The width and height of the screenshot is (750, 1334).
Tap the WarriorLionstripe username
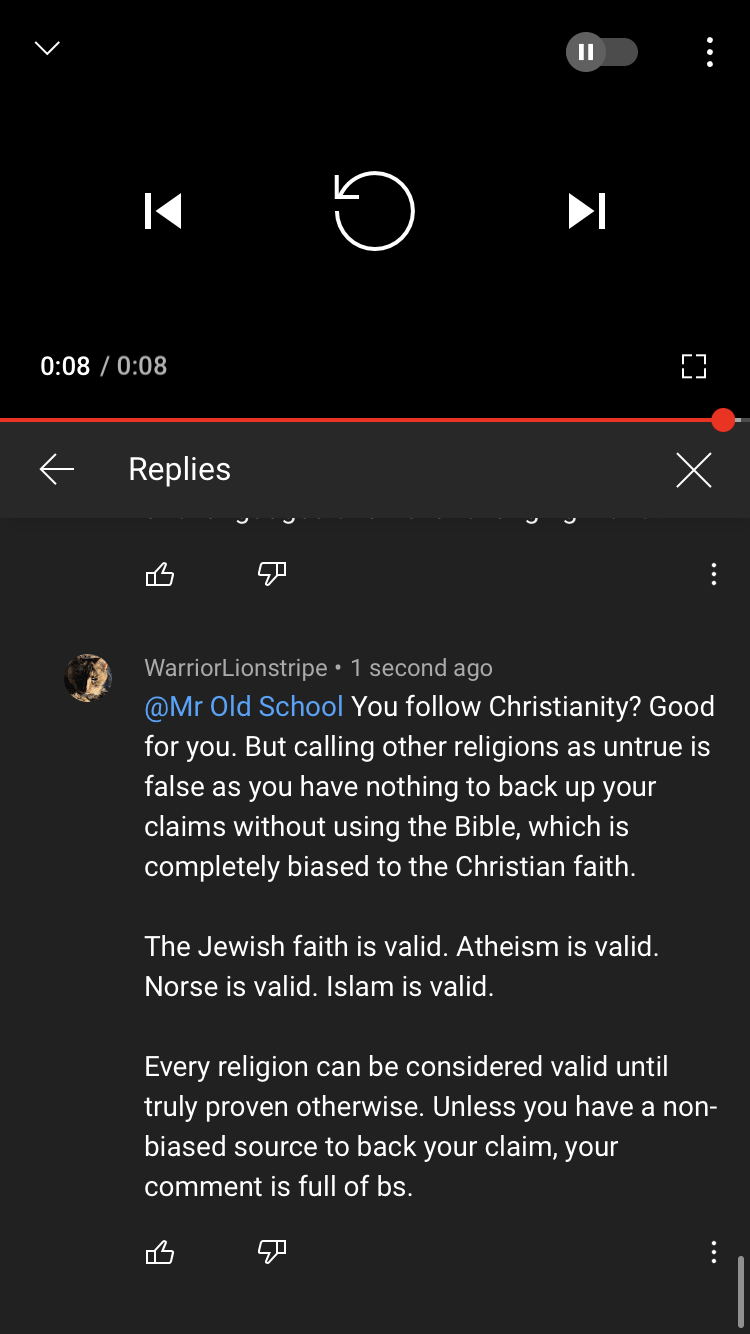pyautogui.click(x=236, y=668)
